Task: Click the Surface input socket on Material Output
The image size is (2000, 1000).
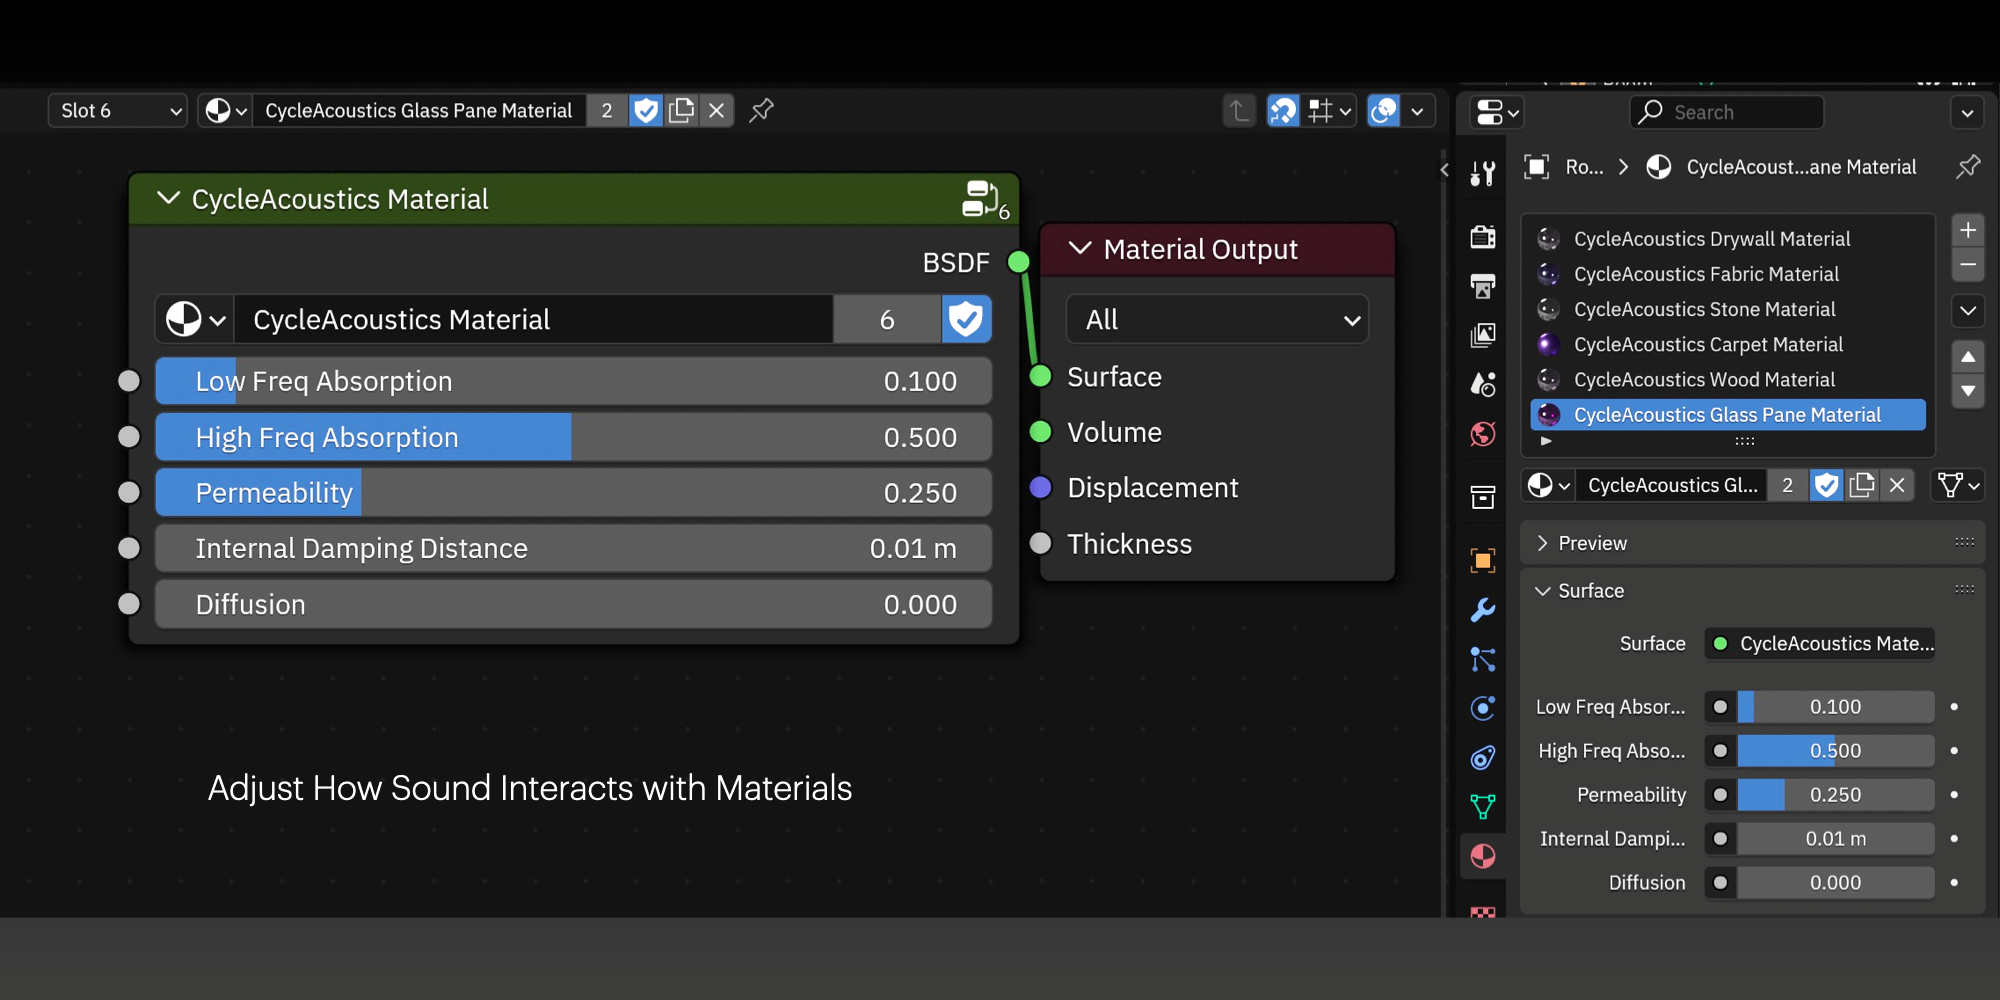Action: [x=1041, y=376]
